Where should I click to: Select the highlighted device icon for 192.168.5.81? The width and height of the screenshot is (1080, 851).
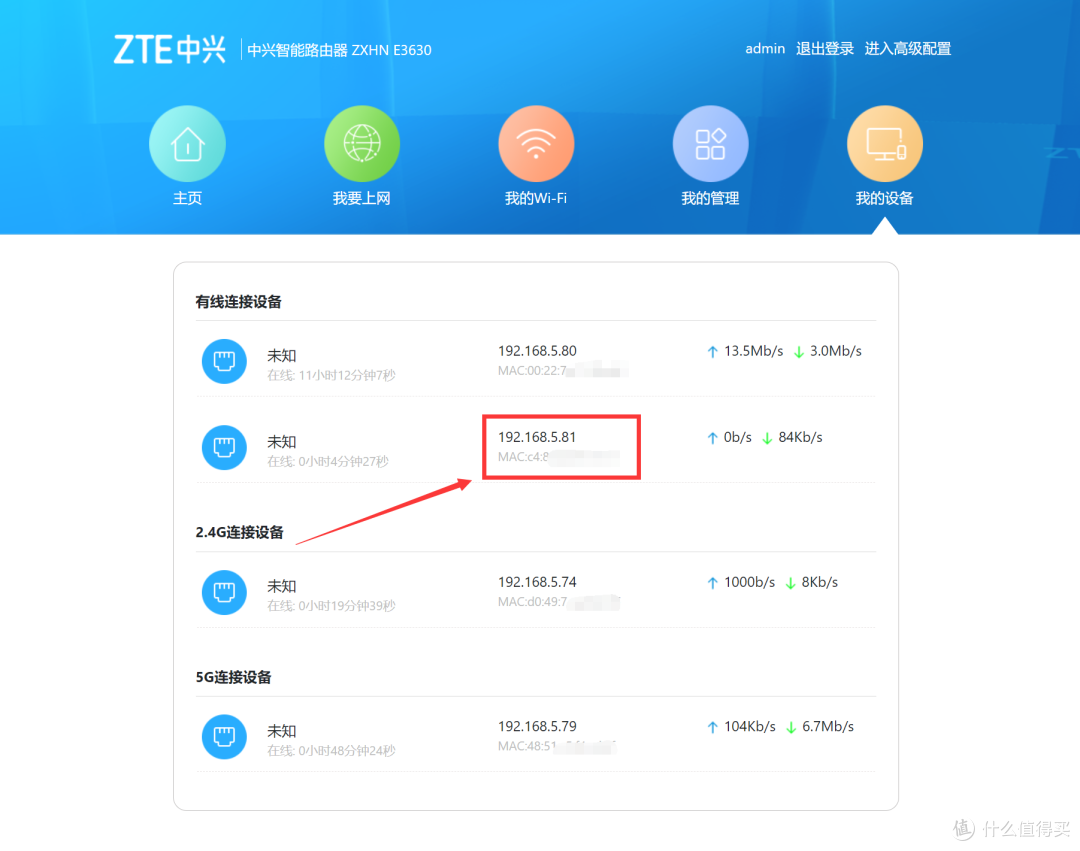(x=224, y=447)
